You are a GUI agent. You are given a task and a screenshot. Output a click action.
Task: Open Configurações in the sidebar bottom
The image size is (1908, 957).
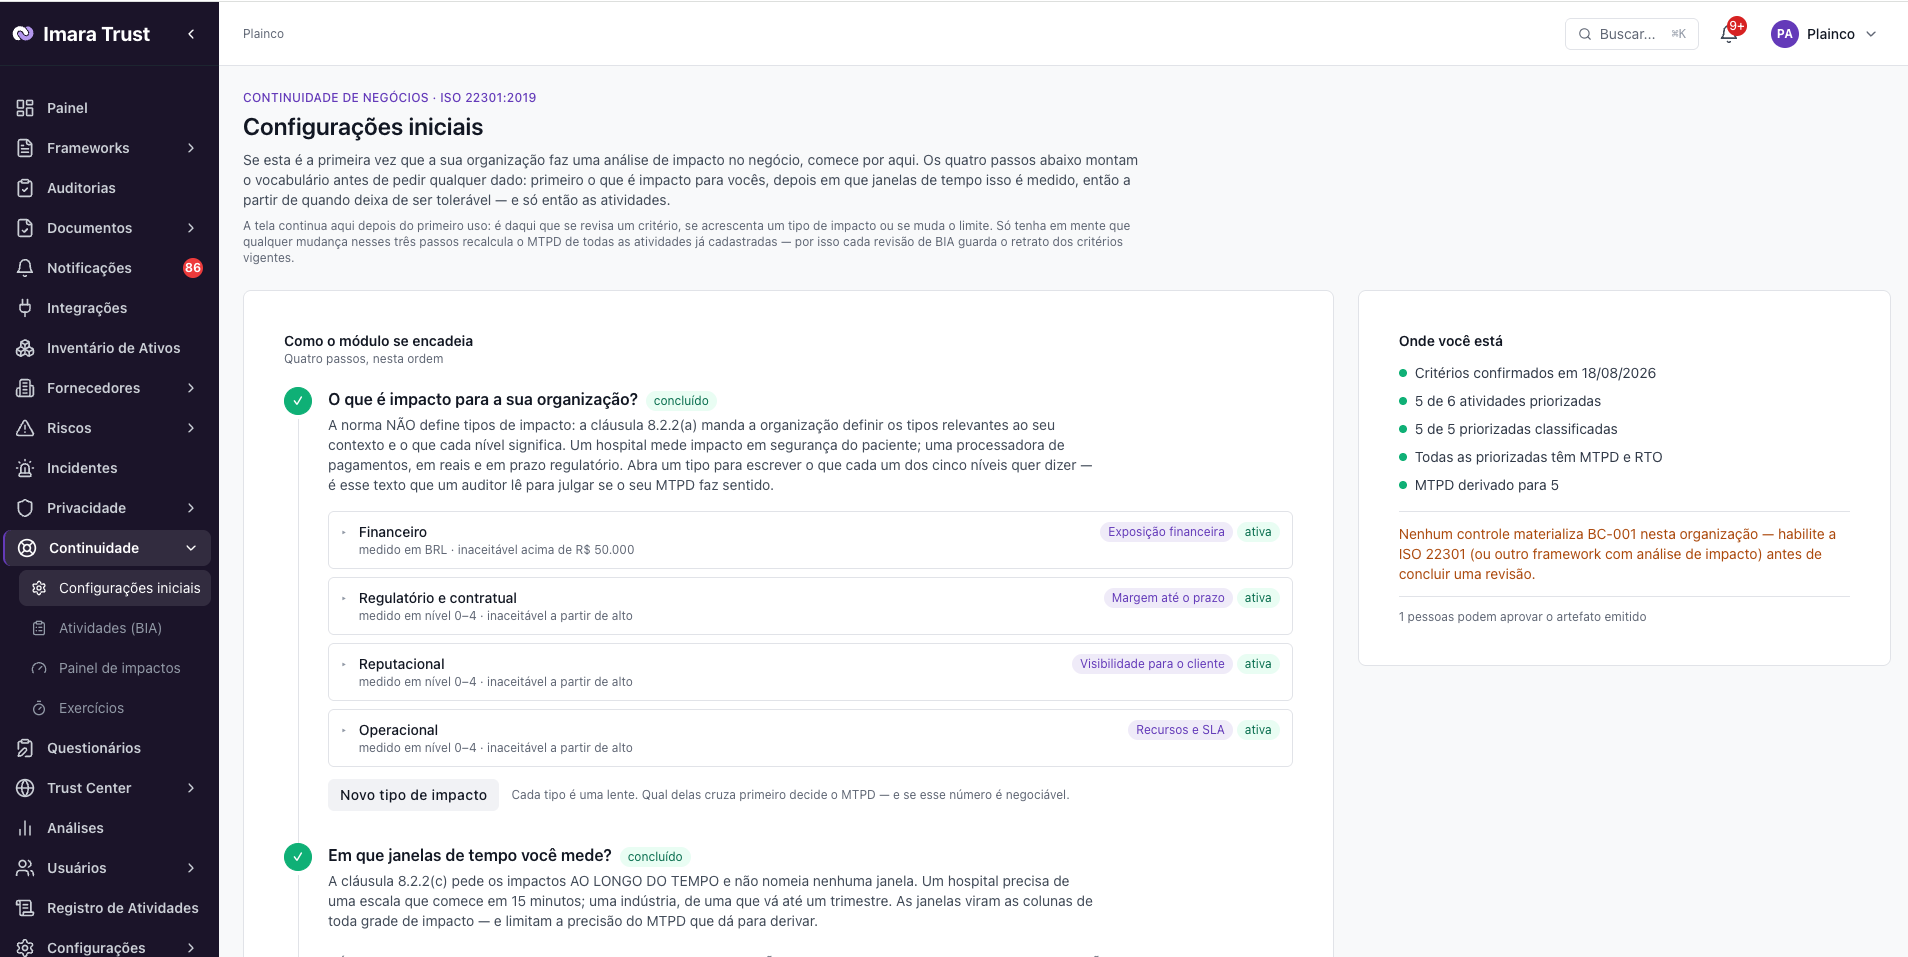[x=109, y=947]
